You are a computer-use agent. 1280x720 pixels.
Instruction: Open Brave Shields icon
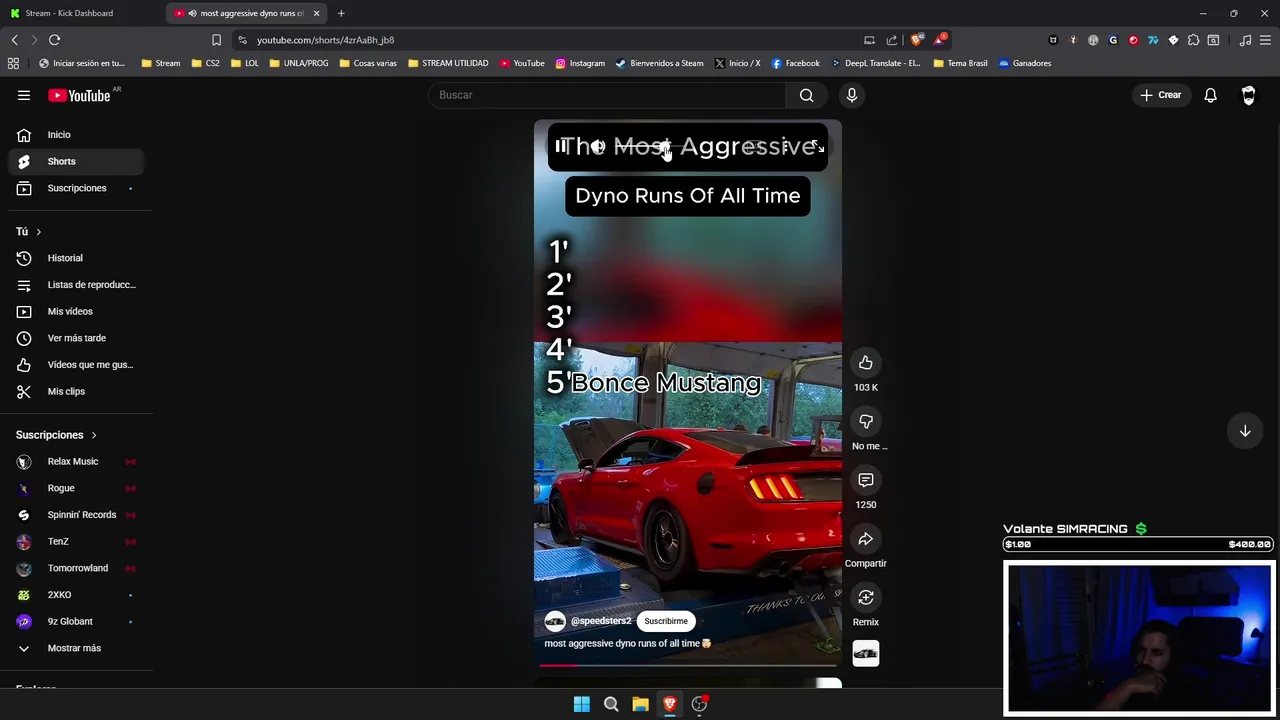pyautogui.click(x=916, y=40)
